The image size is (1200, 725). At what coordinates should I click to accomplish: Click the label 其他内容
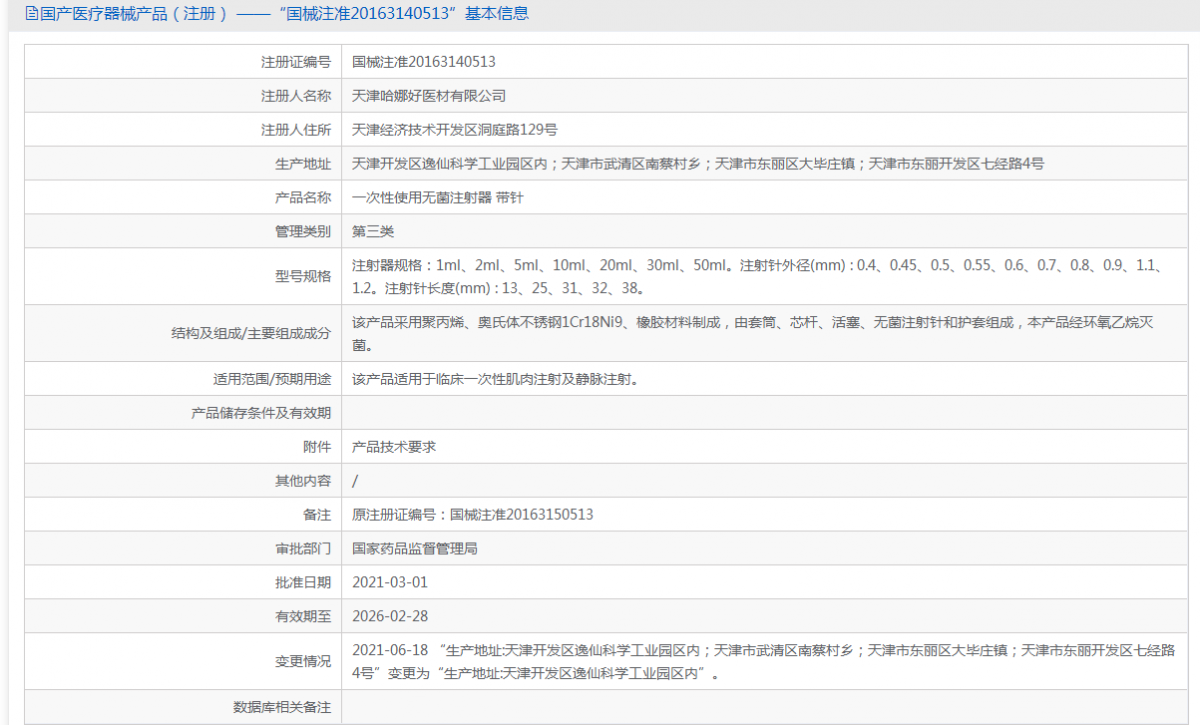point(303,481)
